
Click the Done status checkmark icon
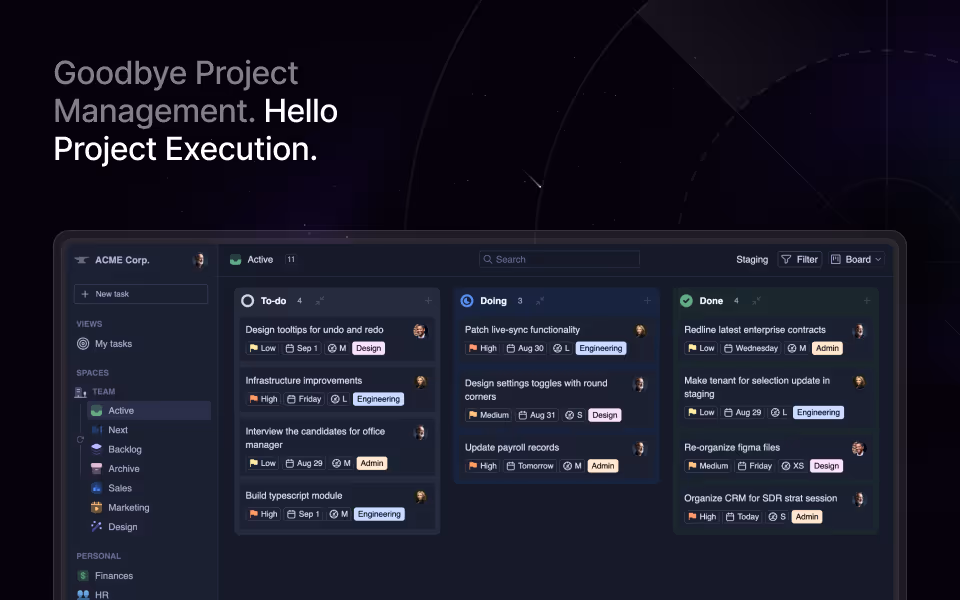(x=686, y=301)
